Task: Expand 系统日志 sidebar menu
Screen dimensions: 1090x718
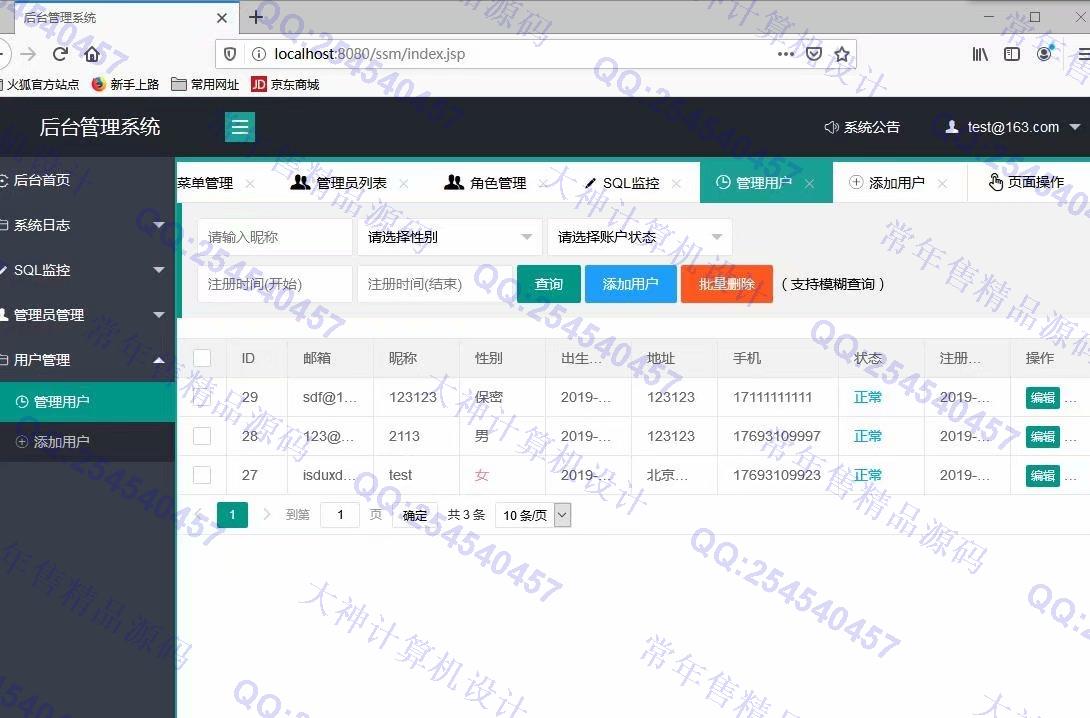Action: pos(87,225)
